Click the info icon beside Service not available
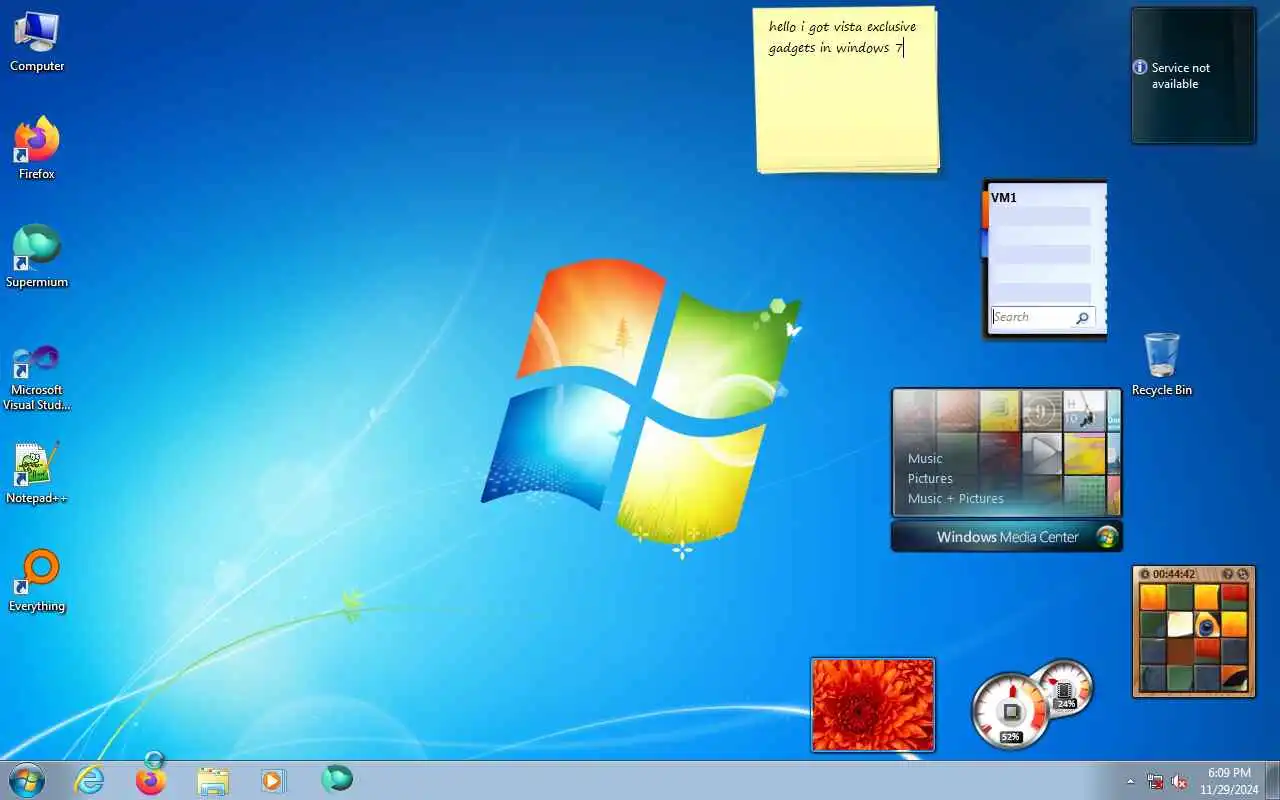The height and width of the screenshot is (800, 1280). 1140,68
